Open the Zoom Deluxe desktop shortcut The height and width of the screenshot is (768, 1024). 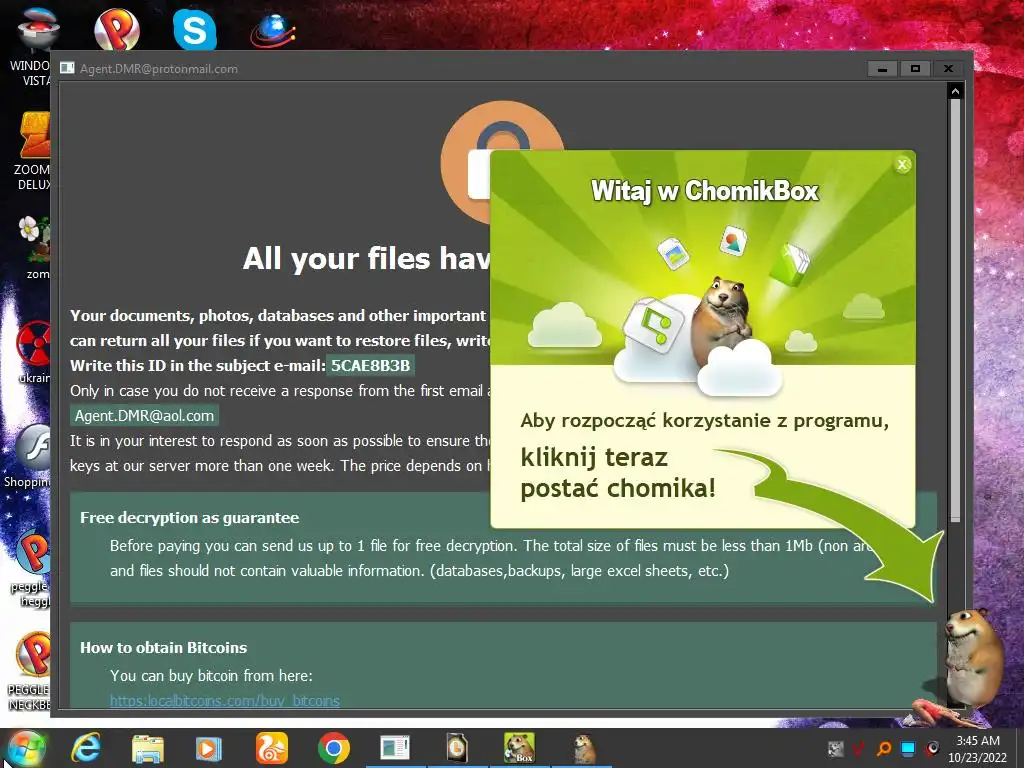coord(33,152)
